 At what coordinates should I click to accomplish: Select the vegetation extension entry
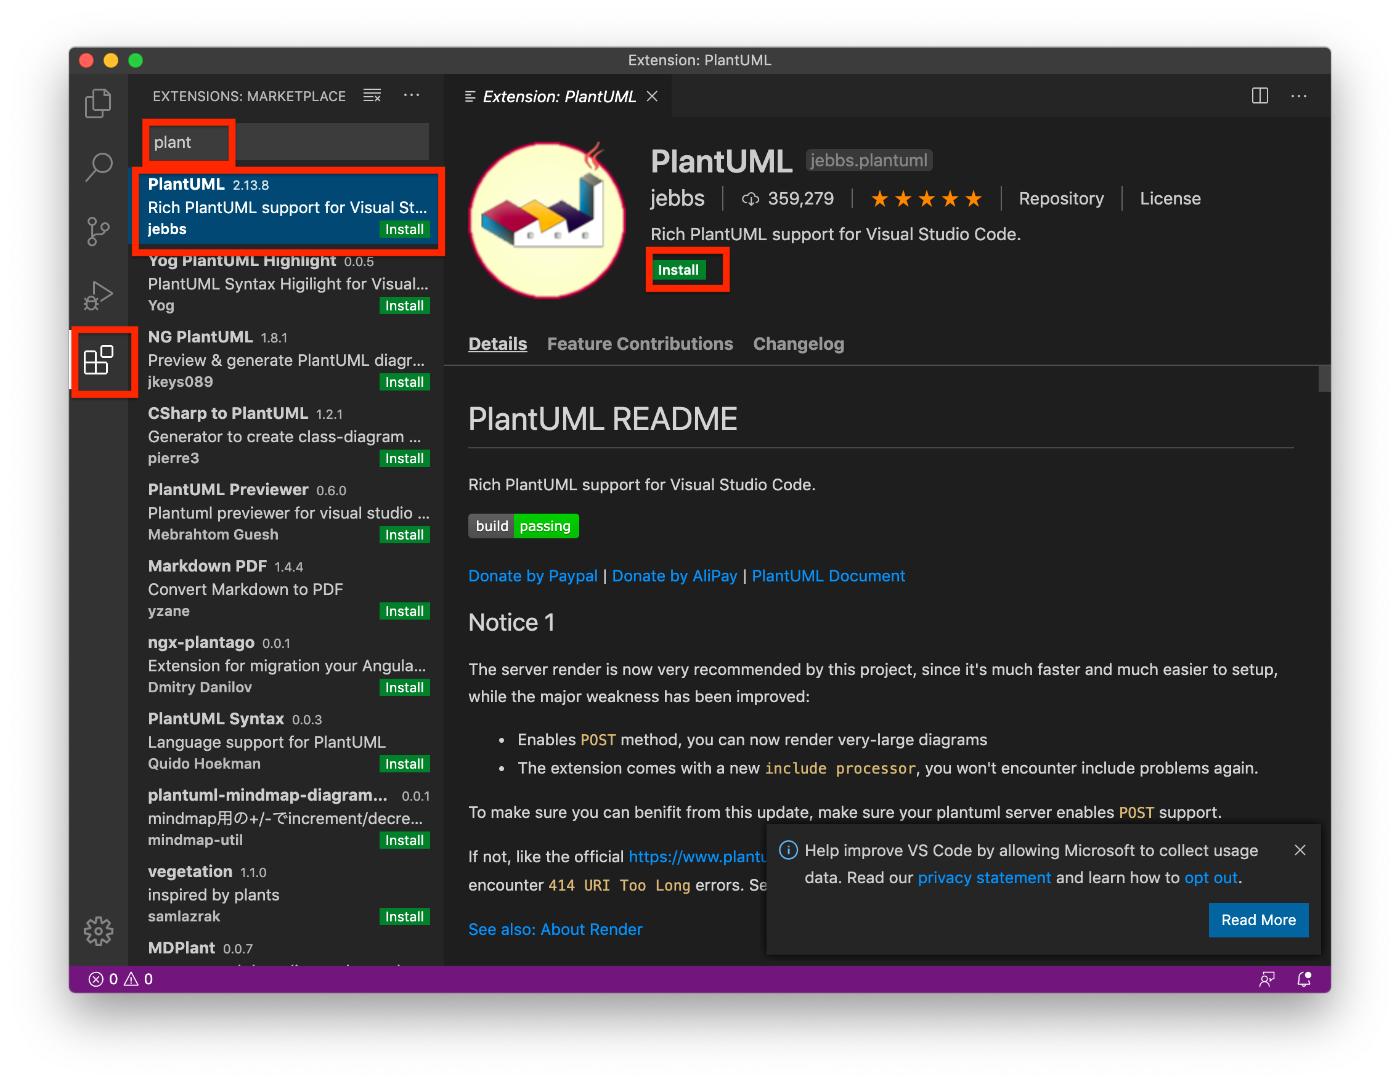288,894
